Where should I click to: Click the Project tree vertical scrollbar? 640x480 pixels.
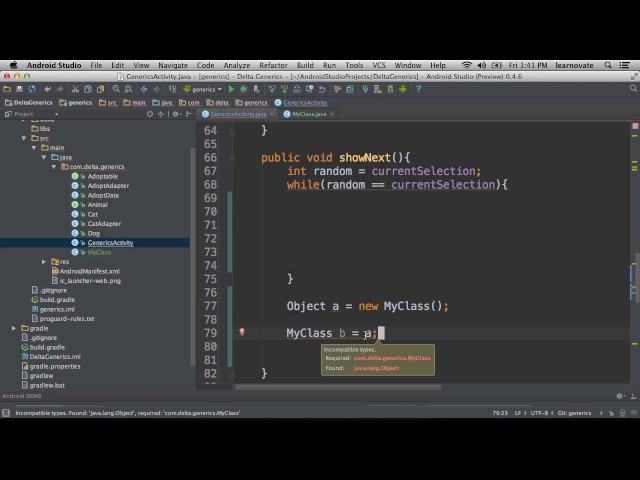(193, 256)
